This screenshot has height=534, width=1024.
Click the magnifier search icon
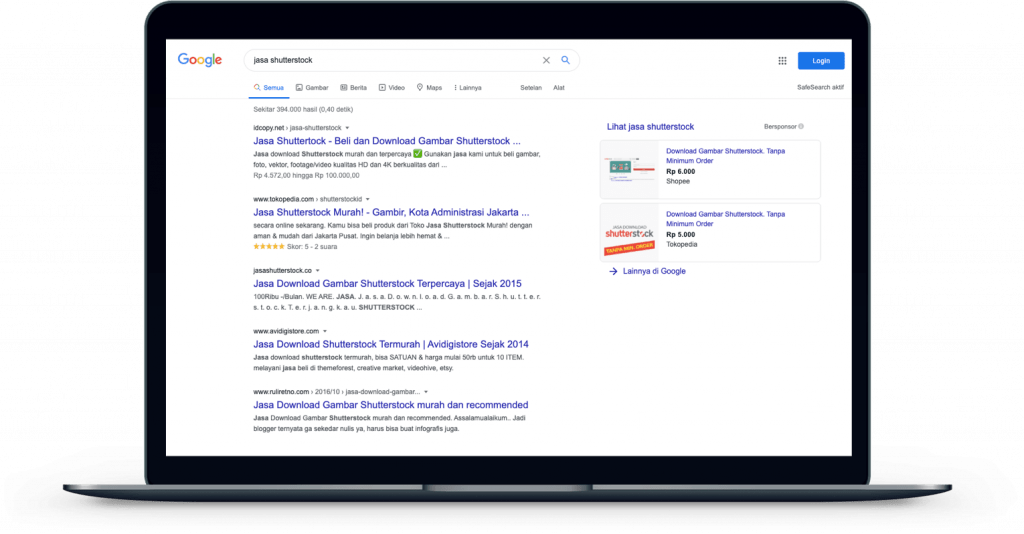[x=566, y=60]
